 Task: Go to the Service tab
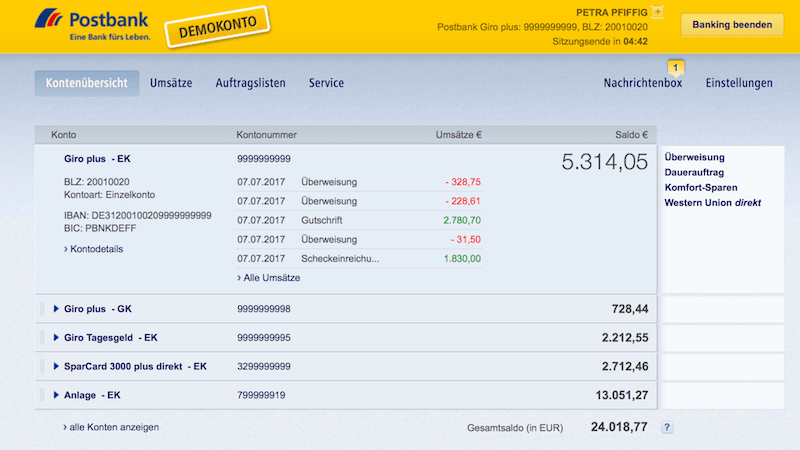(327, 83)
